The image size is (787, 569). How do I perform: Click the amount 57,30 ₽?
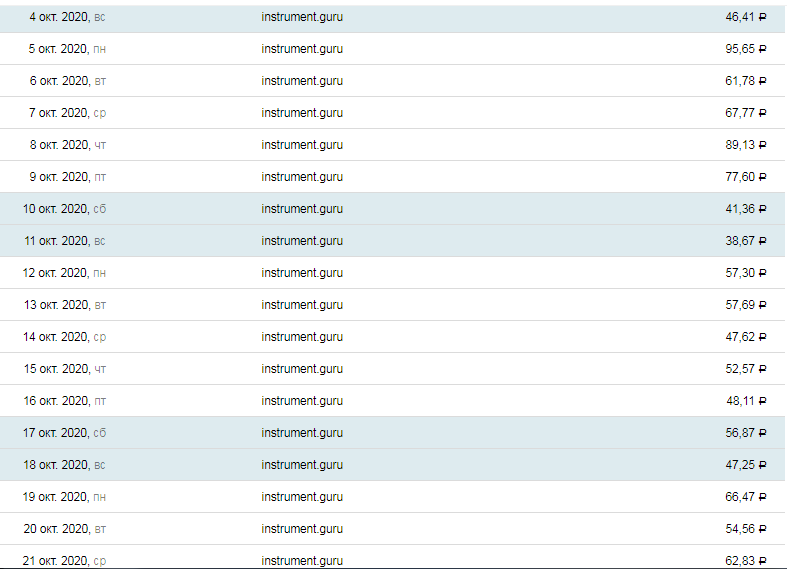pos(746,273)
